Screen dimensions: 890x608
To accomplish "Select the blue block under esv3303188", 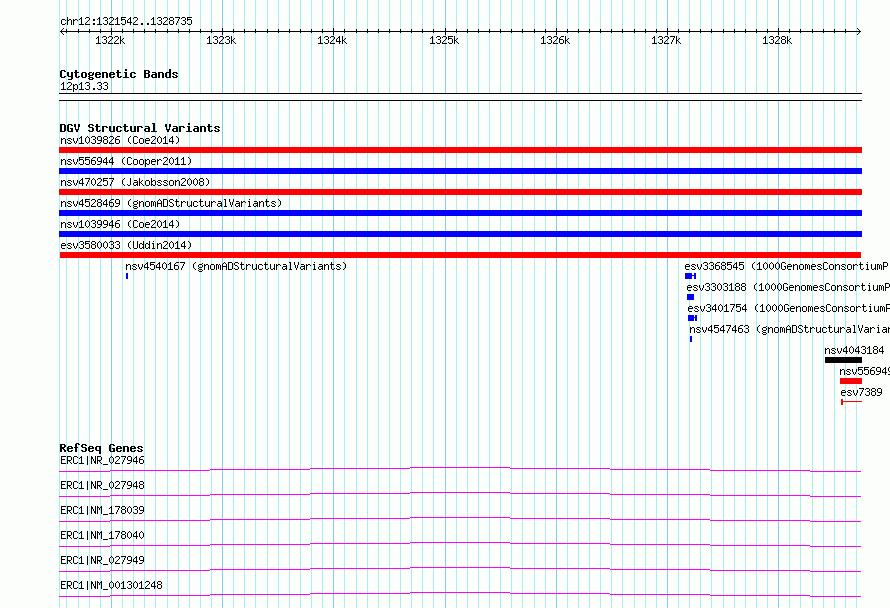I will (x=690, y=297).
